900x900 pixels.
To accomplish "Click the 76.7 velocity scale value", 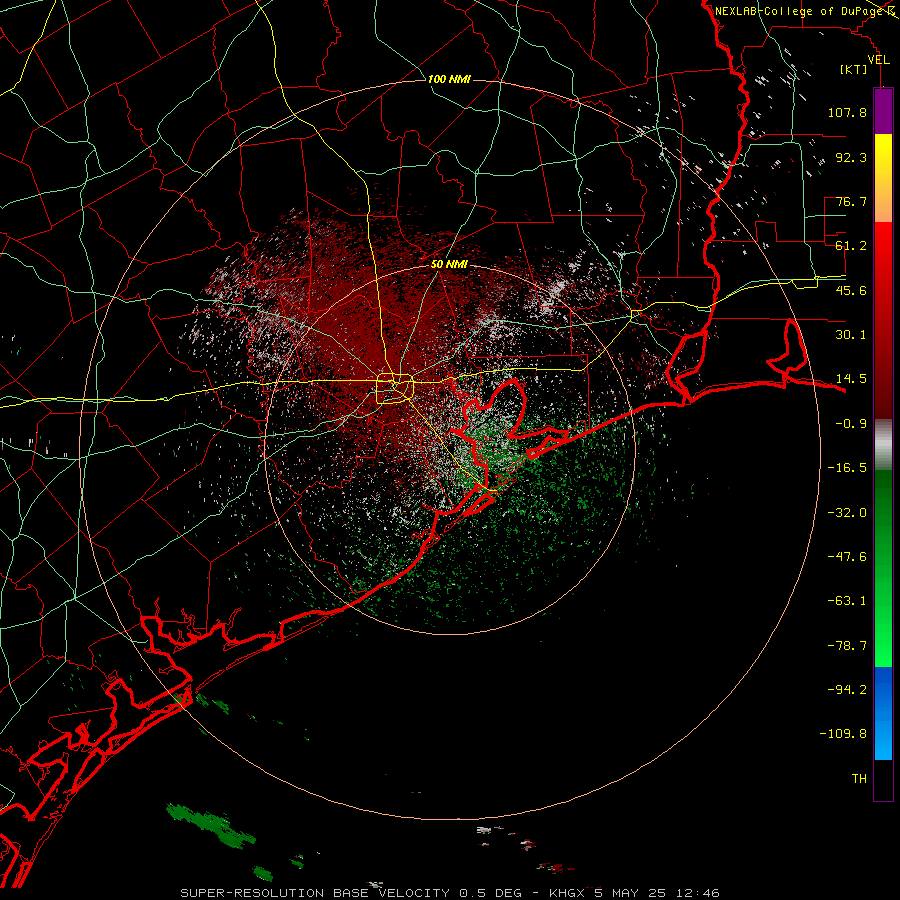I will [851, 201].
